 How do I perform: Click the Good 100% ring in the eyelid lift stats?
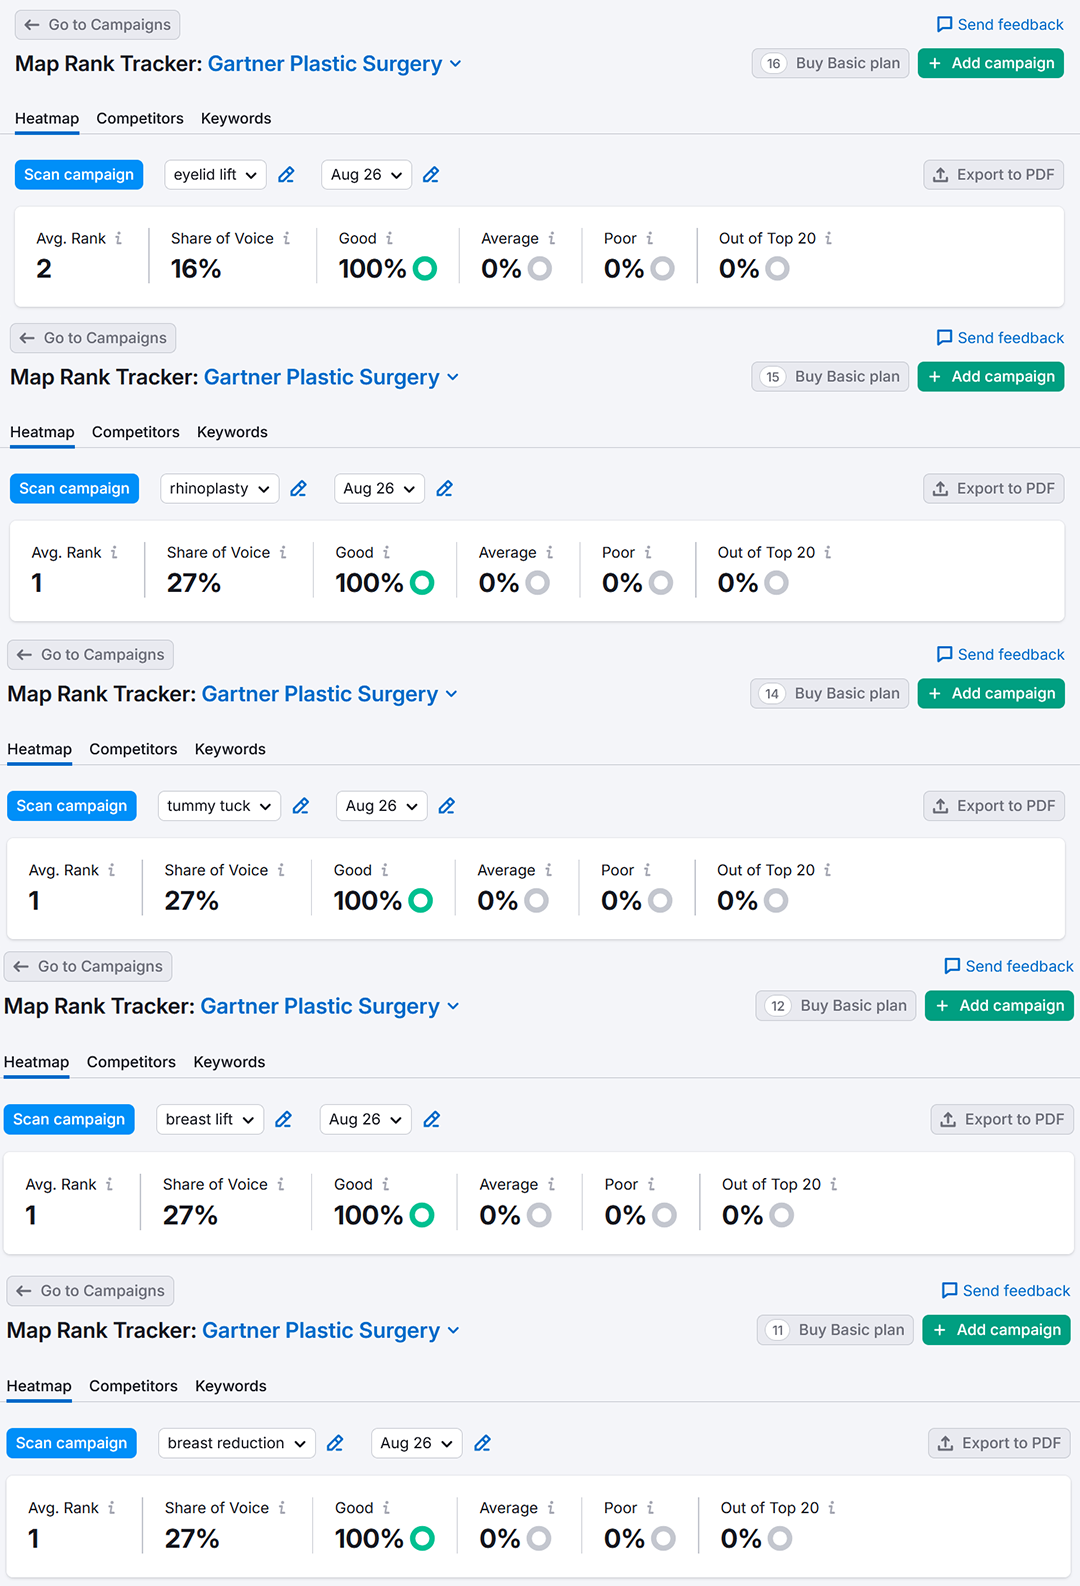tap(425, 269)
